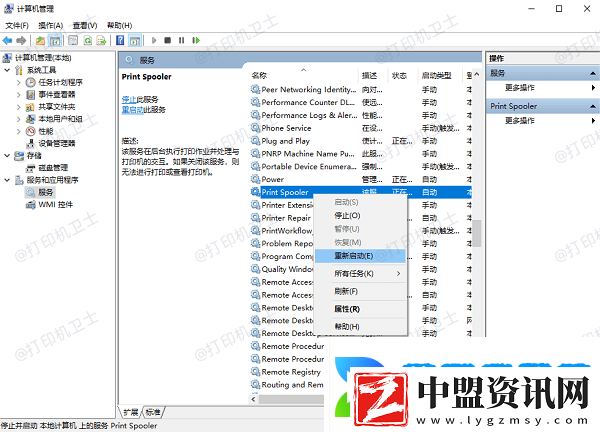Select the Remote Registry service row
The width and height of the screenshot is (600, 432).
287,372
